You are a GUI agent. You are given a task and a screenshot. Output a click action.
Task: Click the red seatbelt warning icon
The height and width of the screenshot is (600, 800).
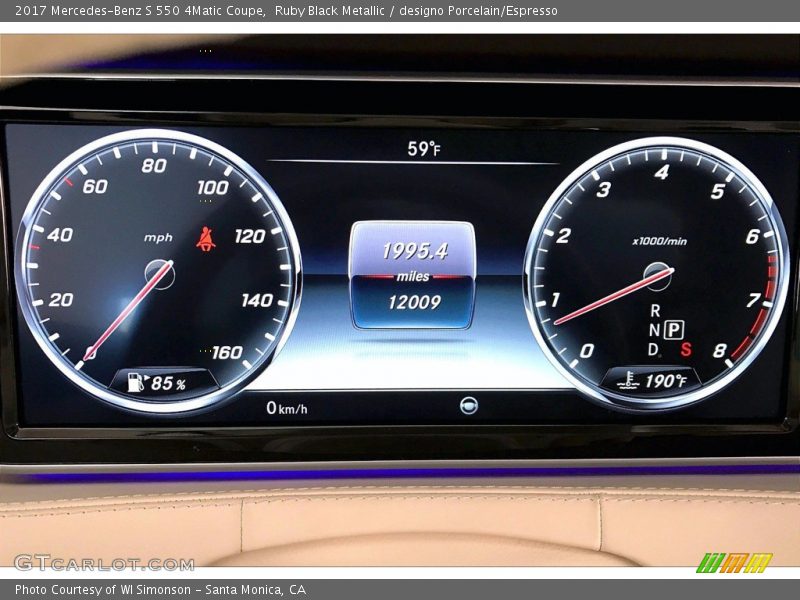[x=206, y=239]
